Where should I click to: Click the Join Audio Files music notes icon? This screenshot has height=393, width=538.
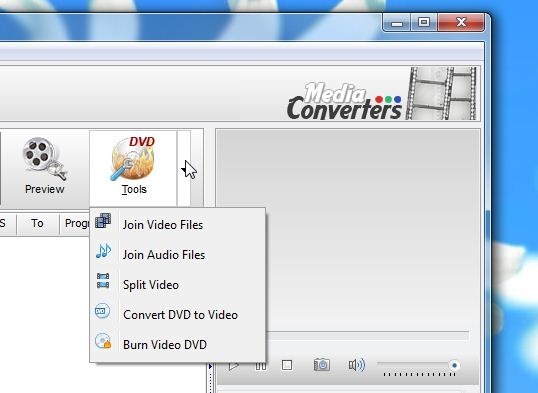tap(103, 251)
